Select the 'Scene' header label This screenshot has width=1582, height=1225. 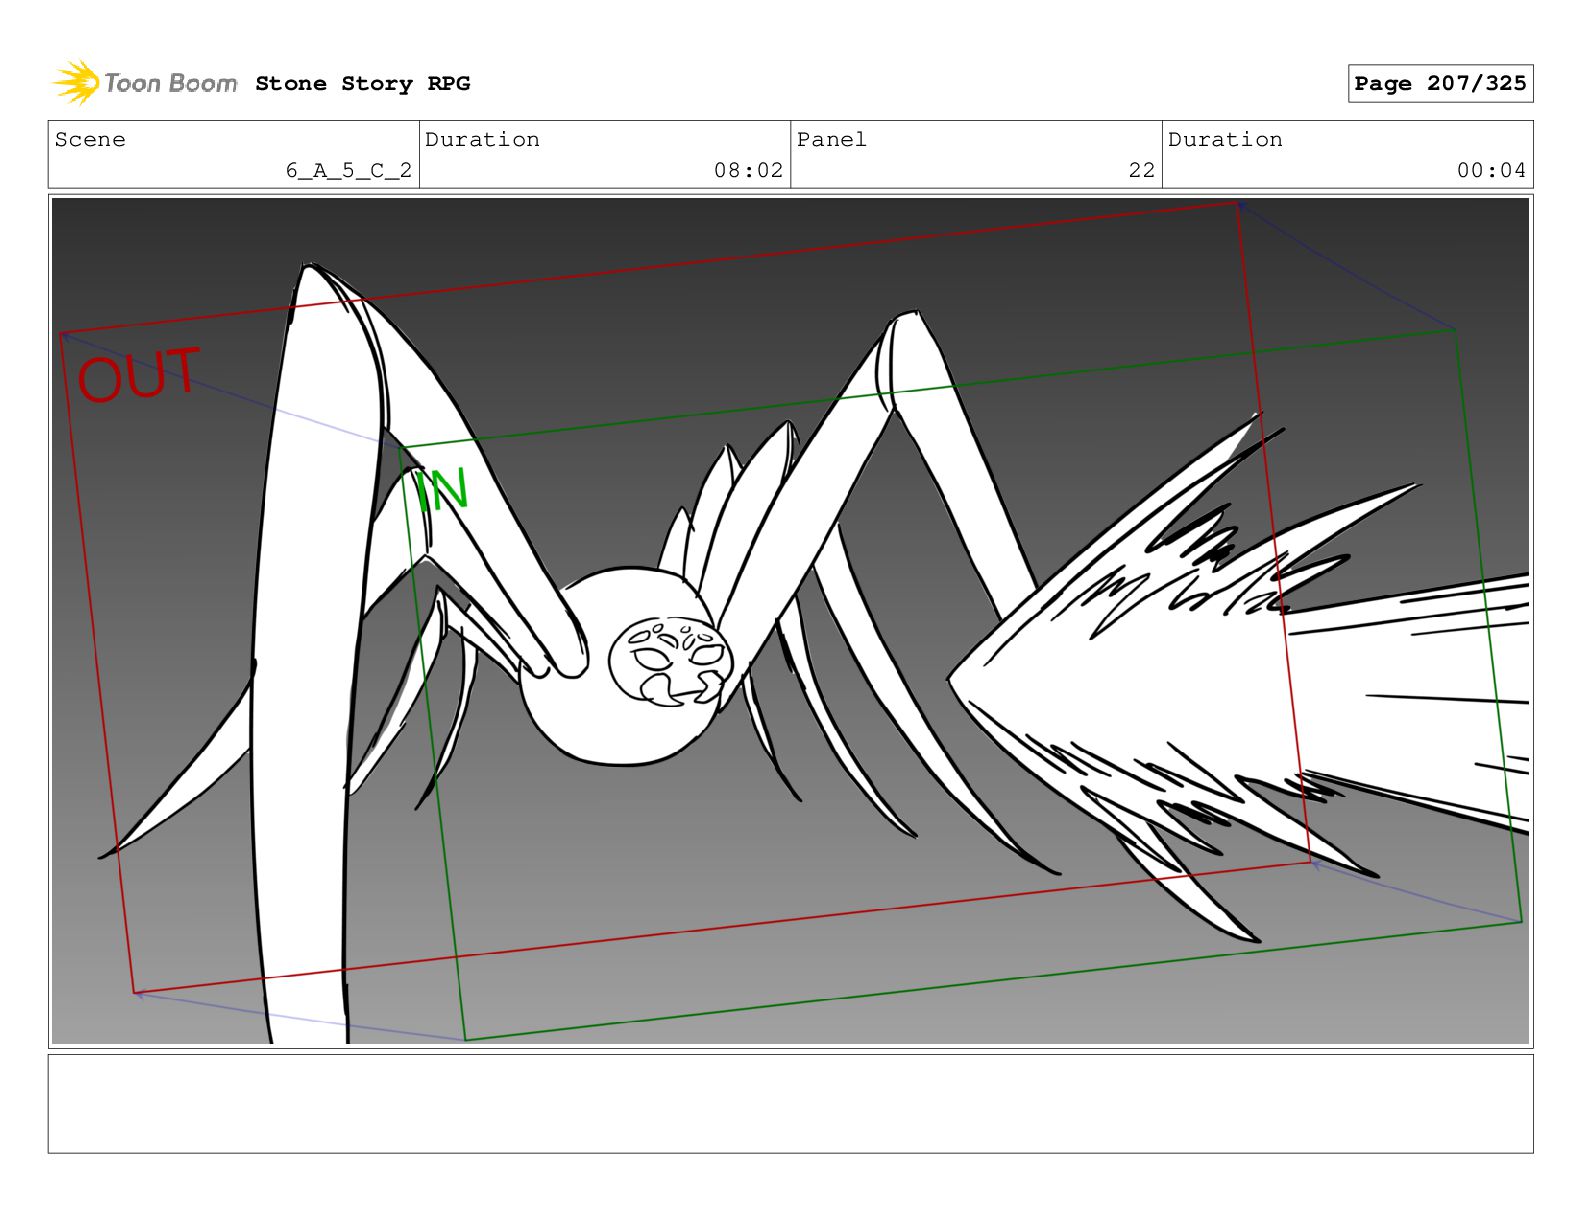click(x=90, y=139)
